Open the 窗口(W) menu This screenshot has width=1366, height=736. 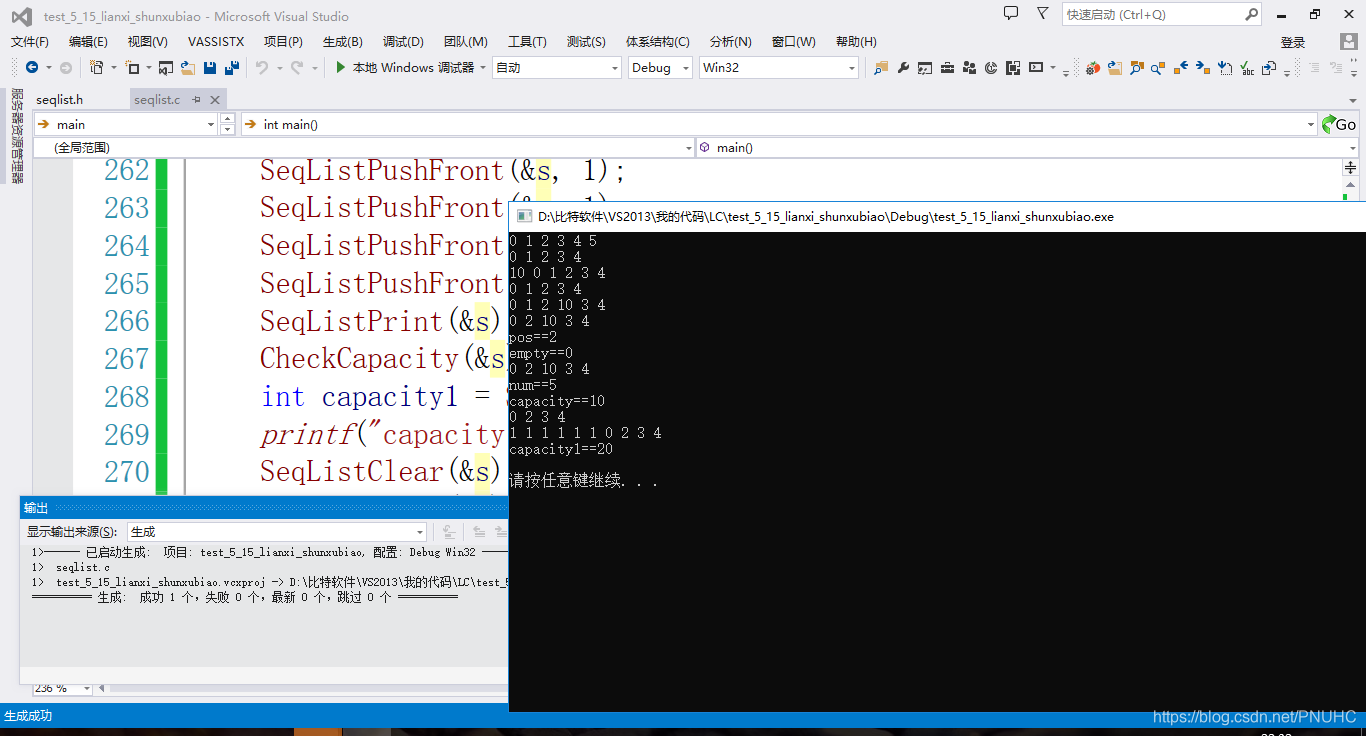coord(794,41)
